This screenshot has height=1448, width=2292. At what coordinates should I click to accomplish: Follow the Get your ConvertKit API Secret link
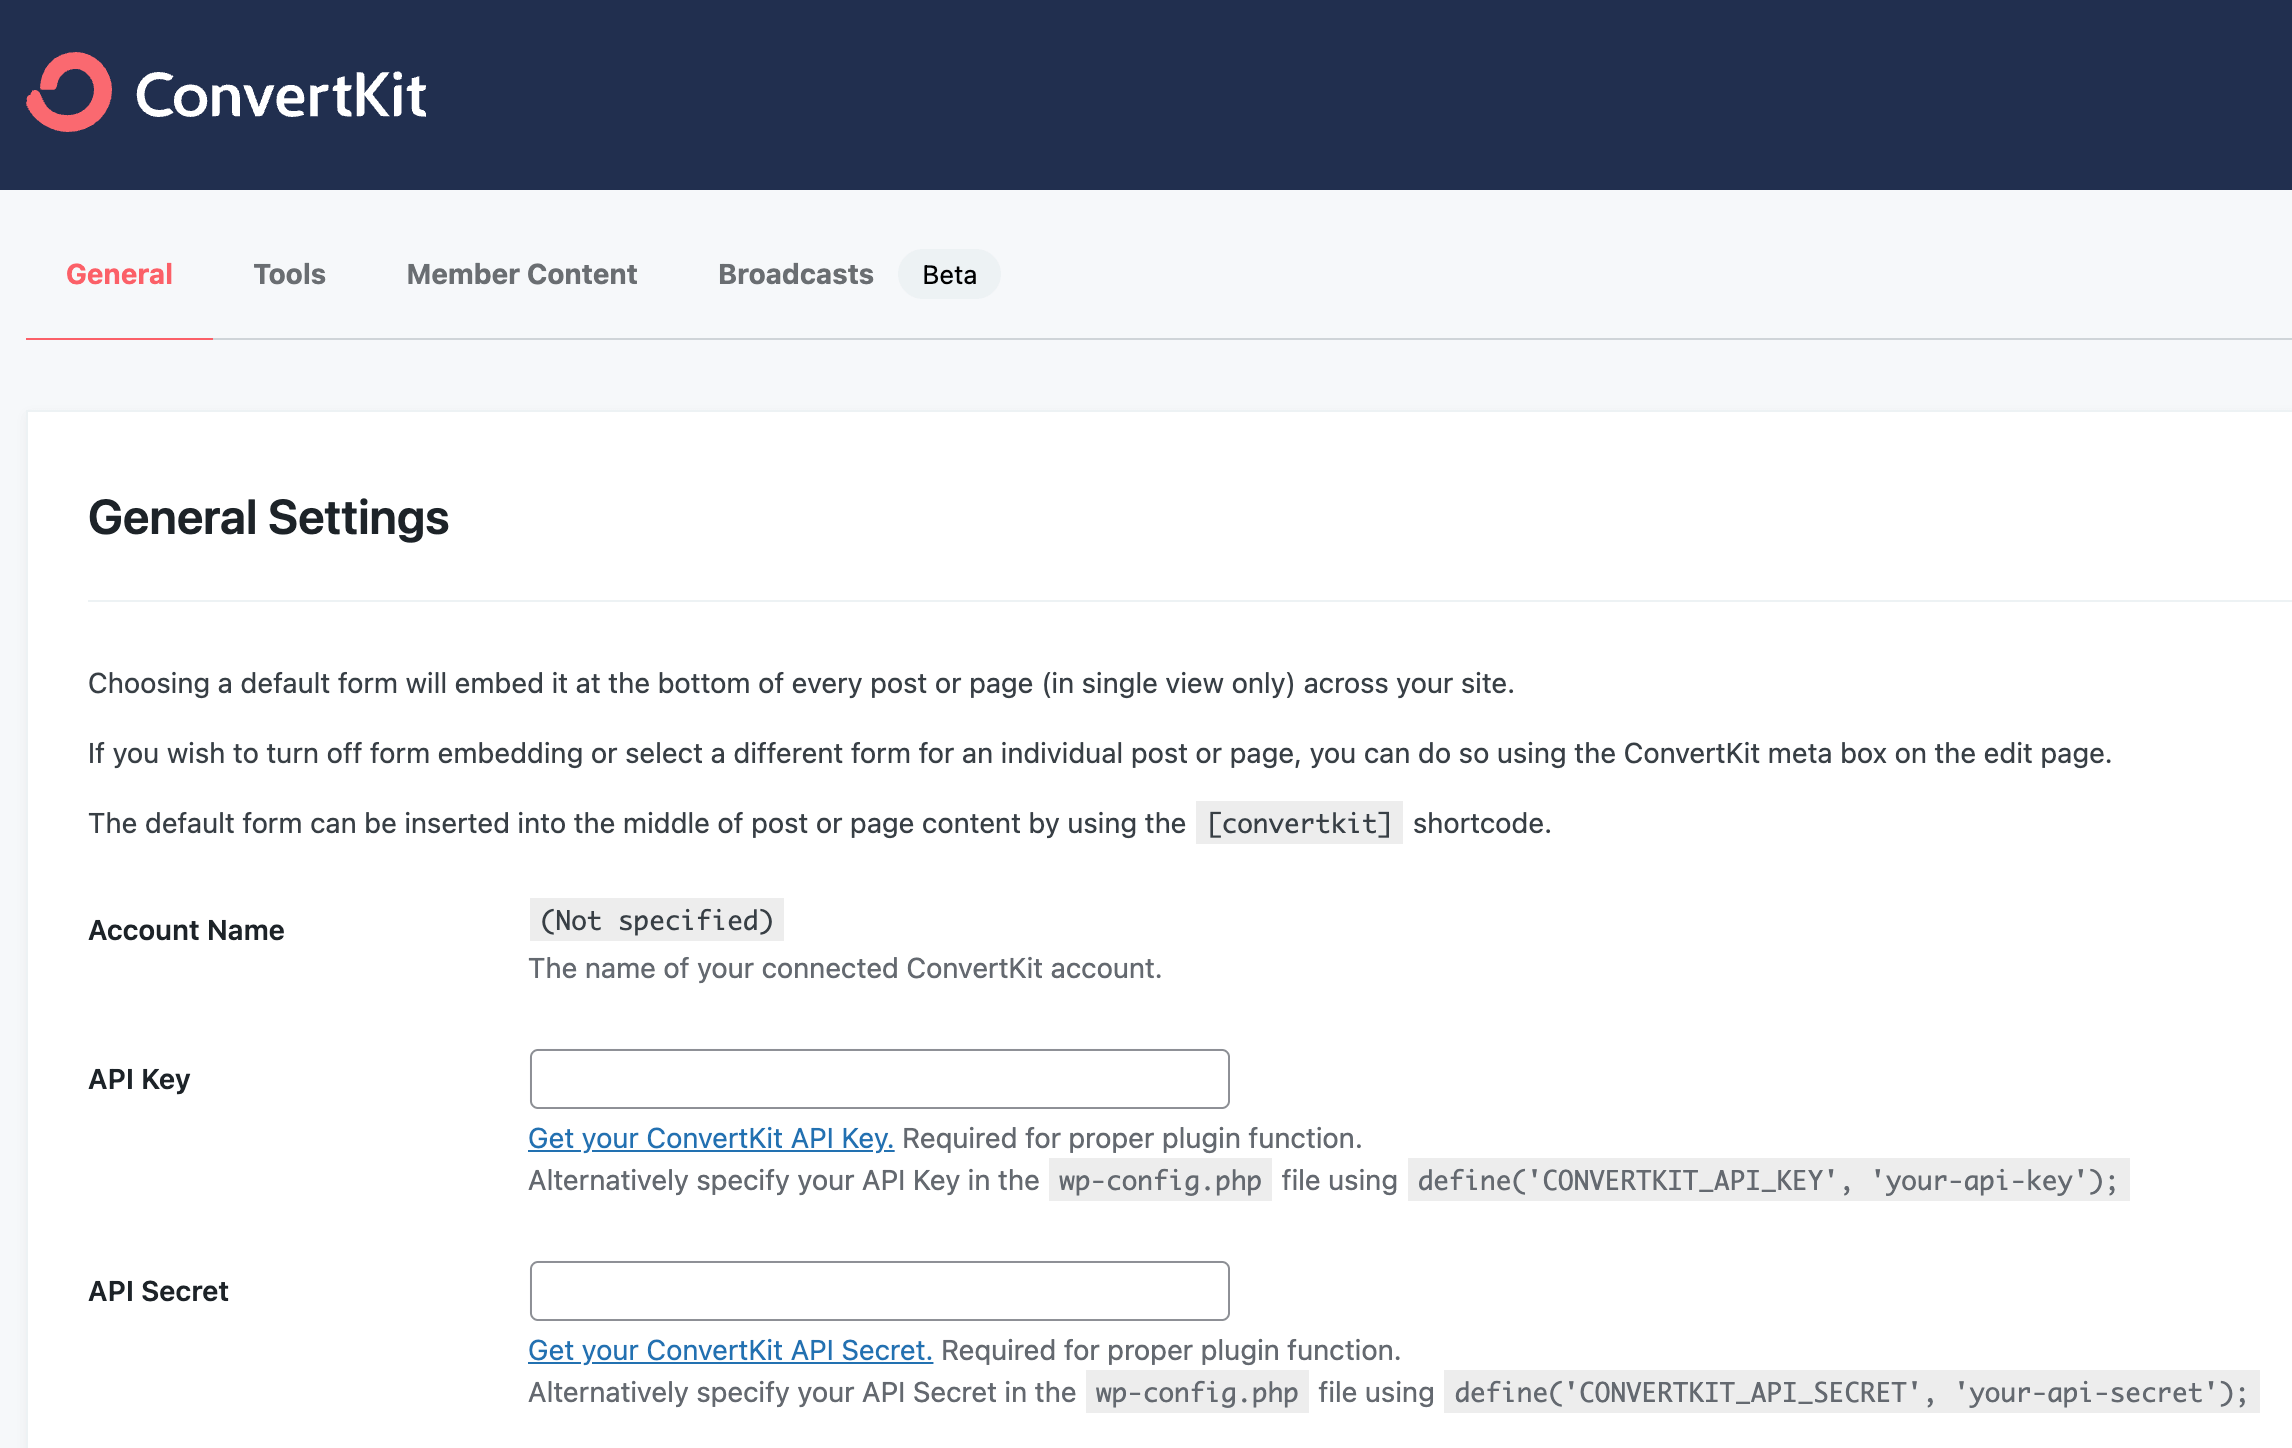coord(730,1350)
